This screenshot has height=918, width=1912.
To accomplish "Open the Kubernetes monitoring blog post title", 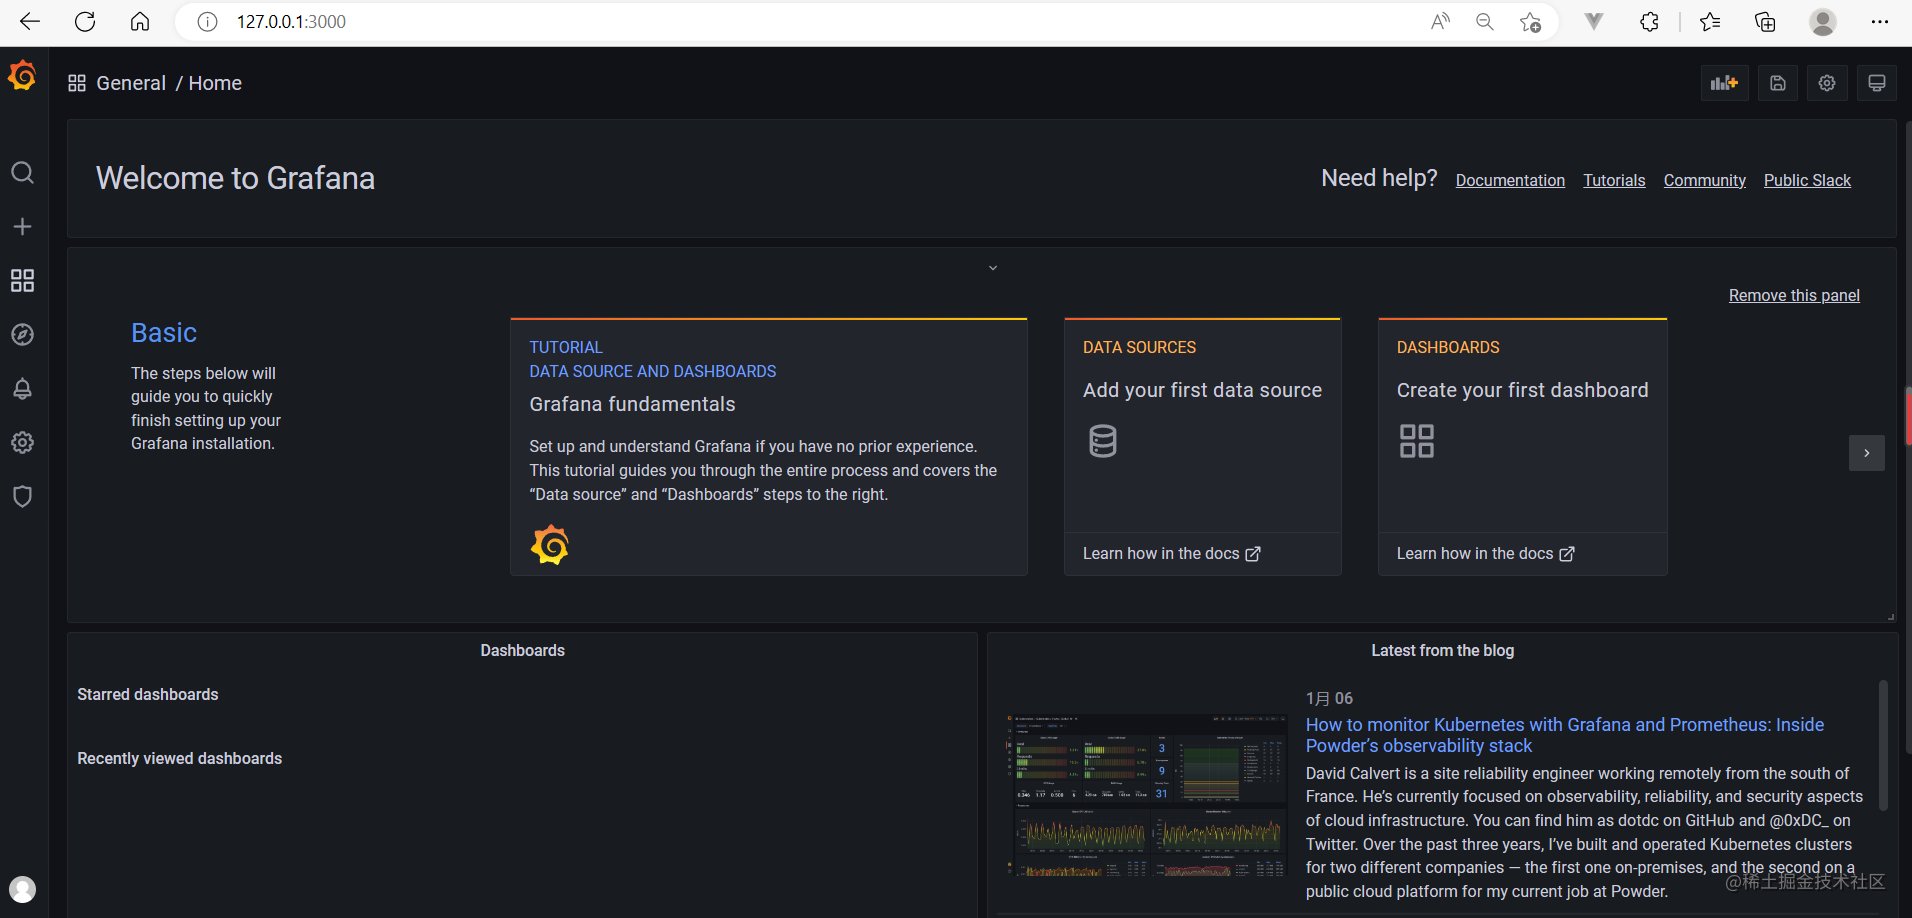I will tap(1564, 735).
